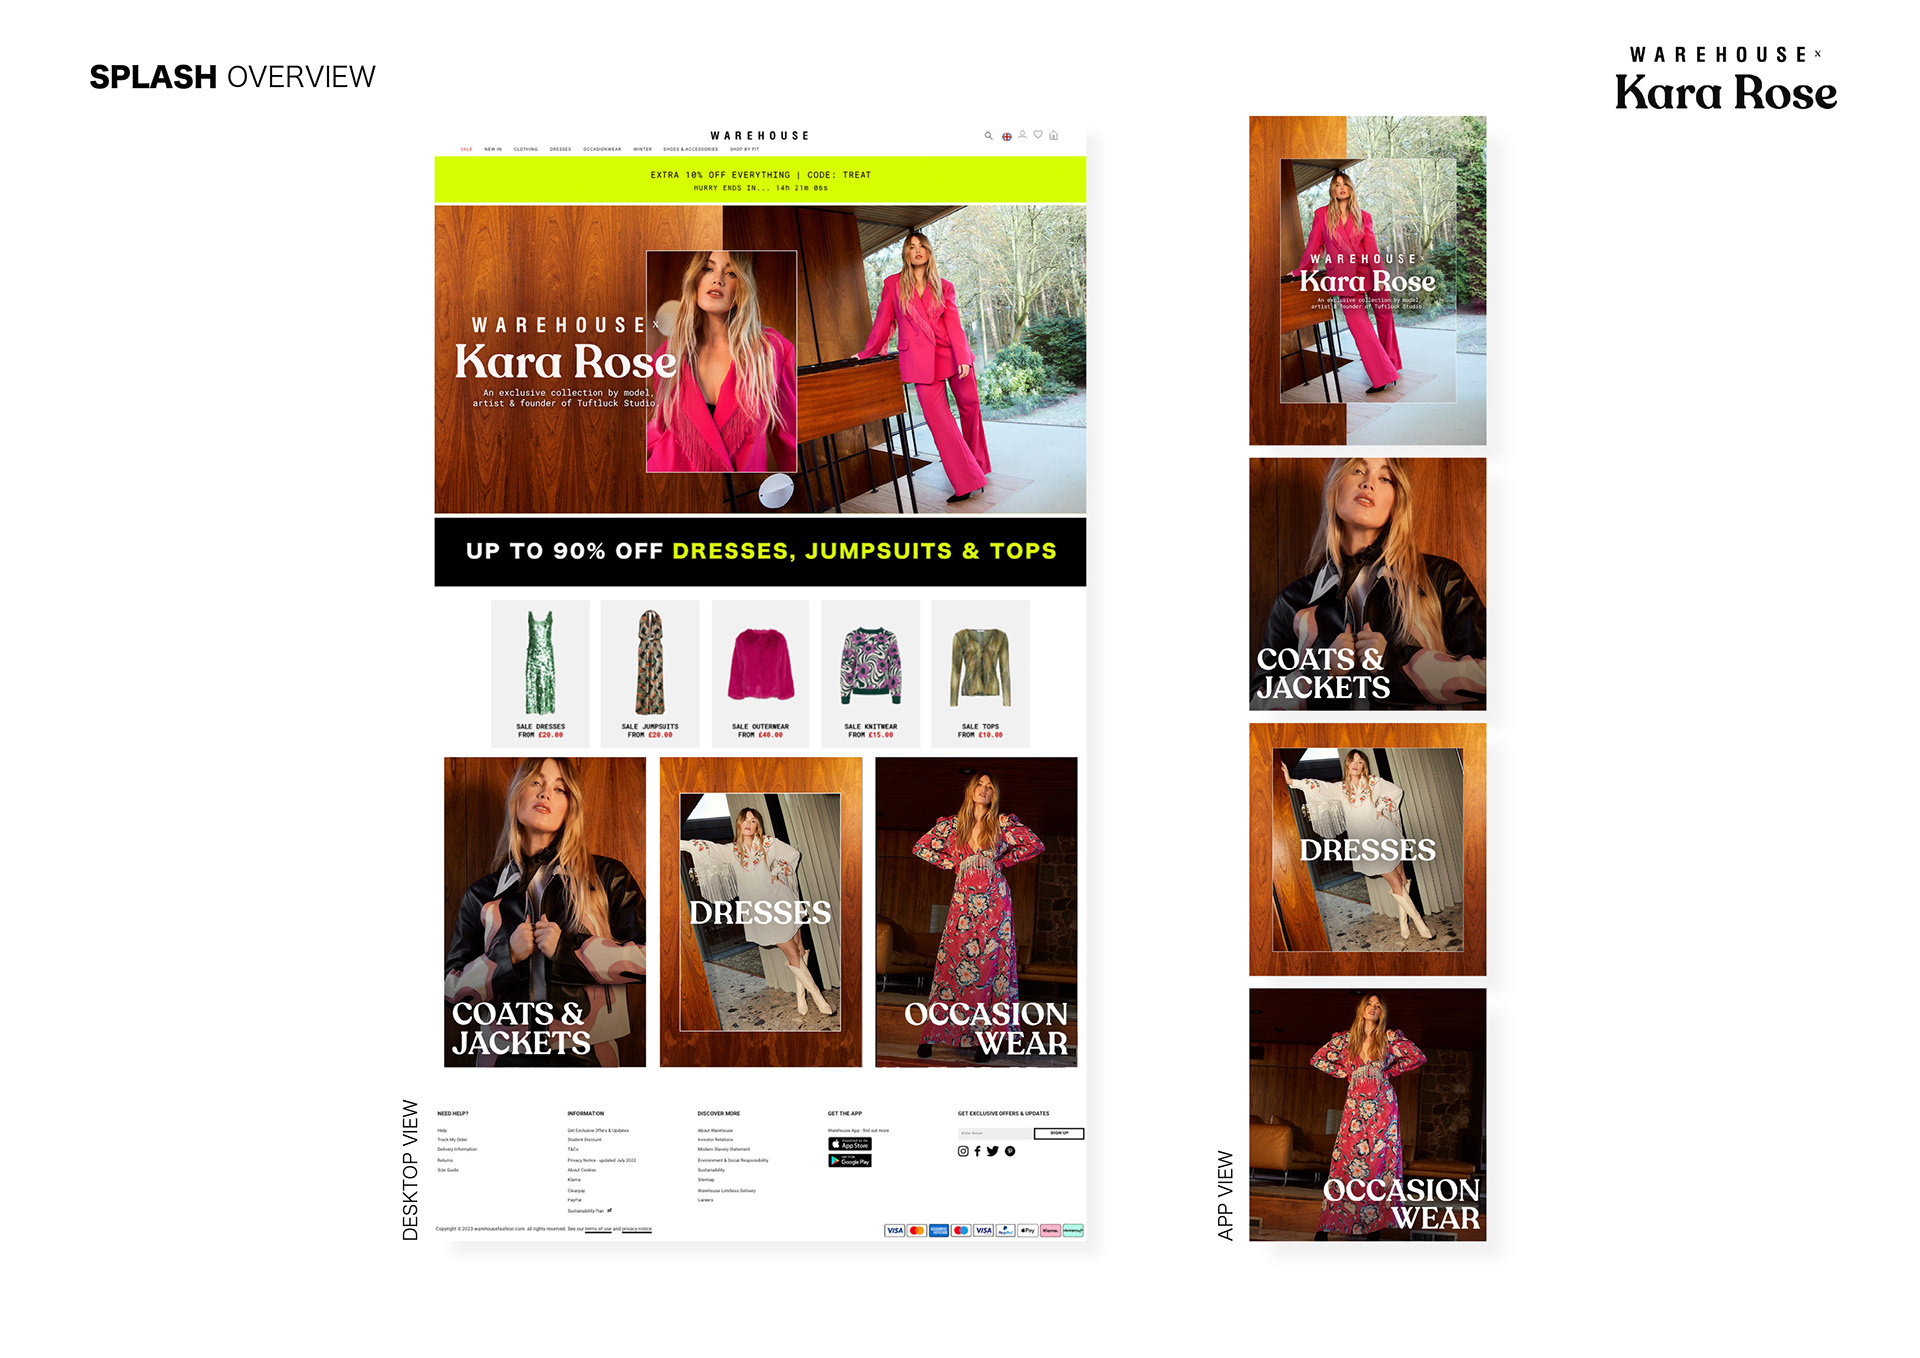Click the underlined privacy notice copyright link
This screenshot has width=1920, height=1358.
pyautogui.click(x=637, y=1229)
